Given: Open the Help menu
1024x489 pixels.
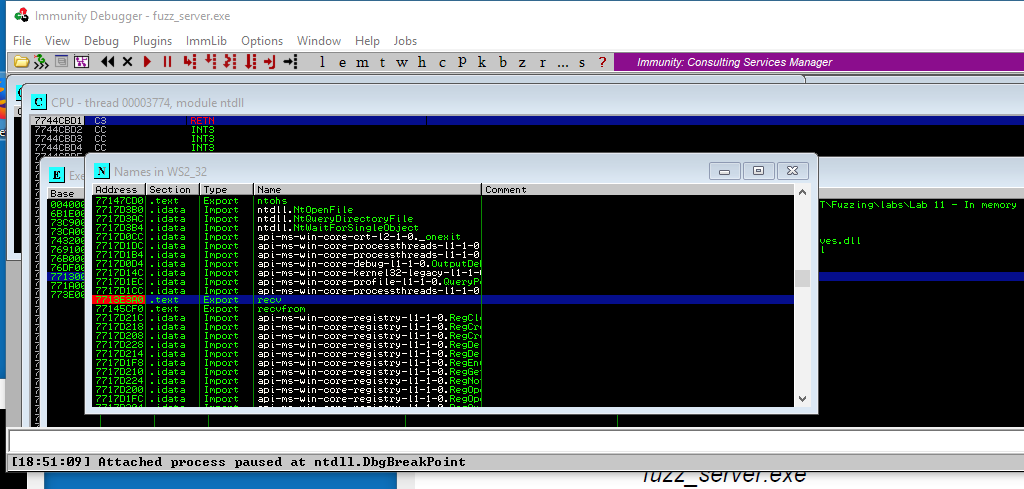Looking at the screenshot, I should point(367,40).
